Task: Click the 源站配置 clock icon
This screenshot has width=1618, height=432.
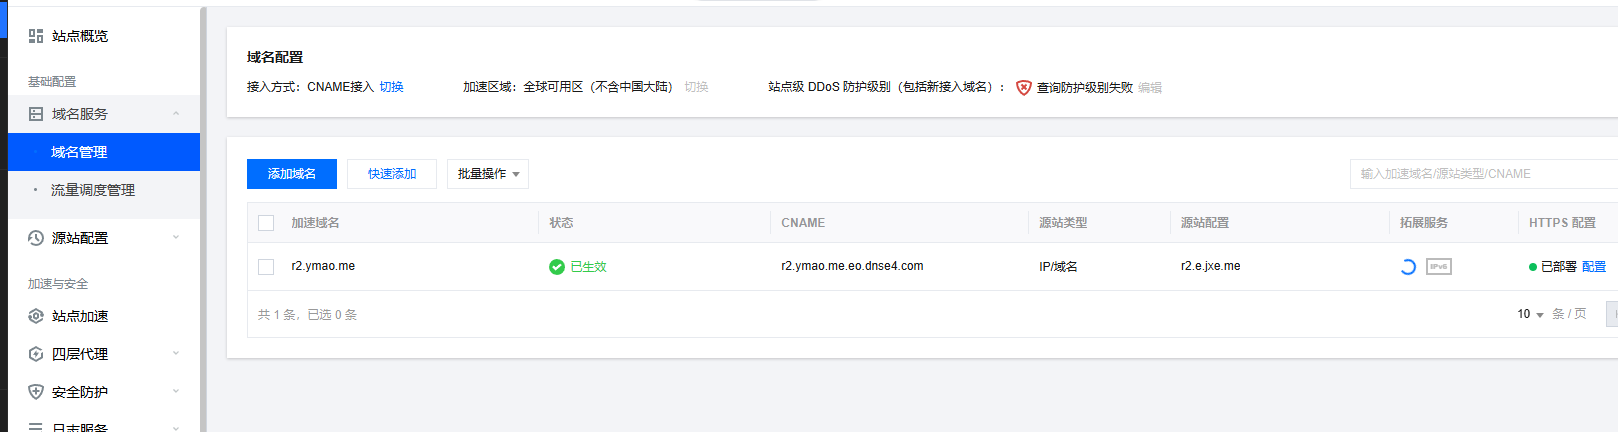Action: (36, 238)
